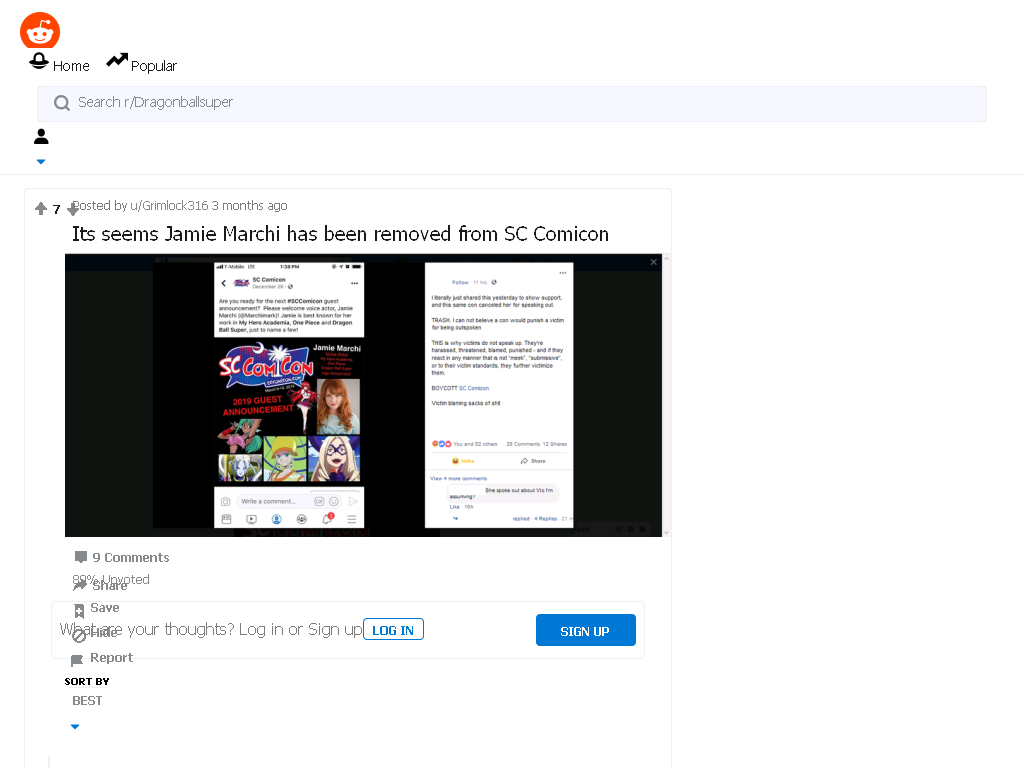The image size is (1024, 768).
Task: Save the post
Action: (104, 607)
